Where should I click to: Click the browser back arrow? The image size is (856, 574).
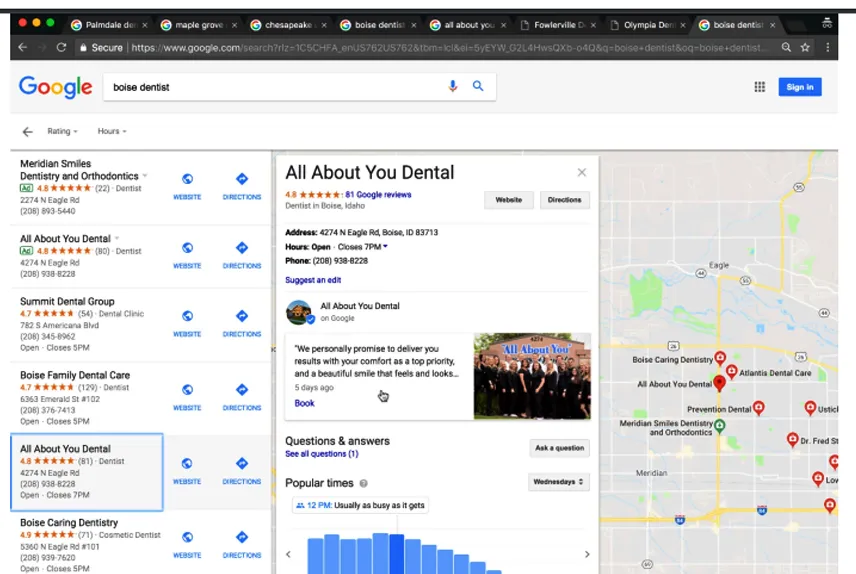tap(22, 48)
